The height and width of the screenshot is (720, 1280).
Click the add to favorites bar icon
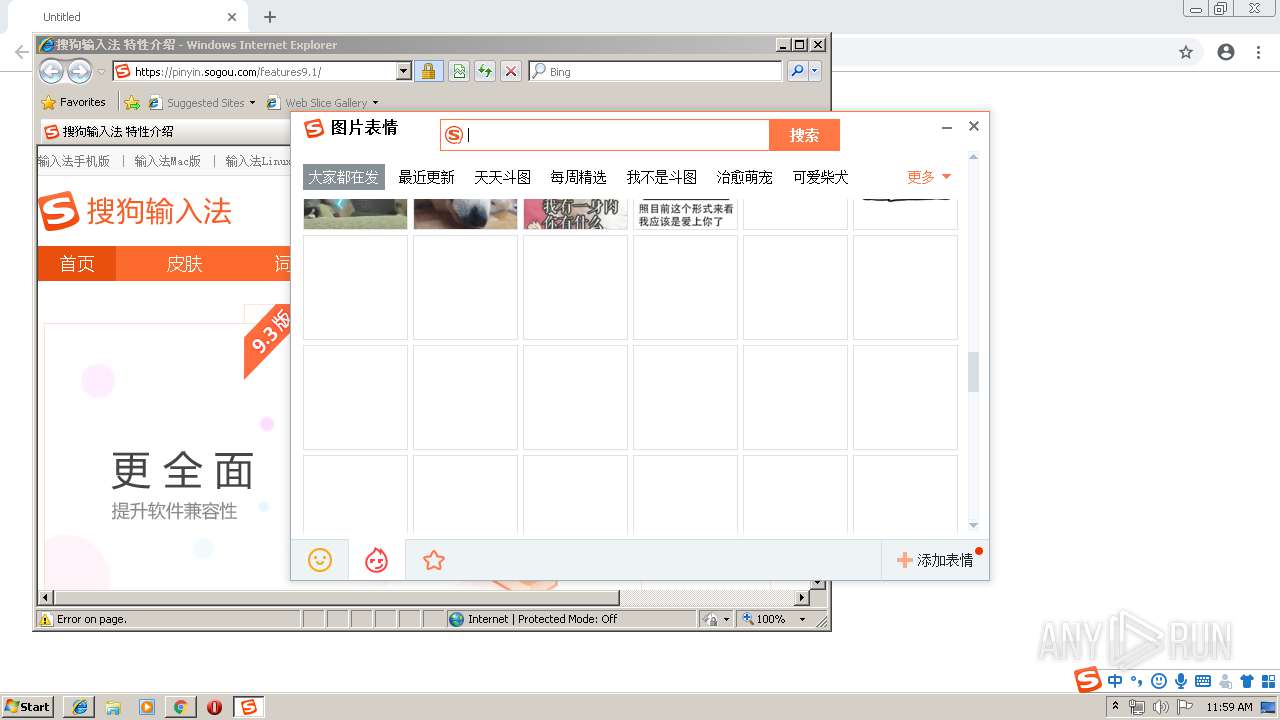tap(131, 102)
